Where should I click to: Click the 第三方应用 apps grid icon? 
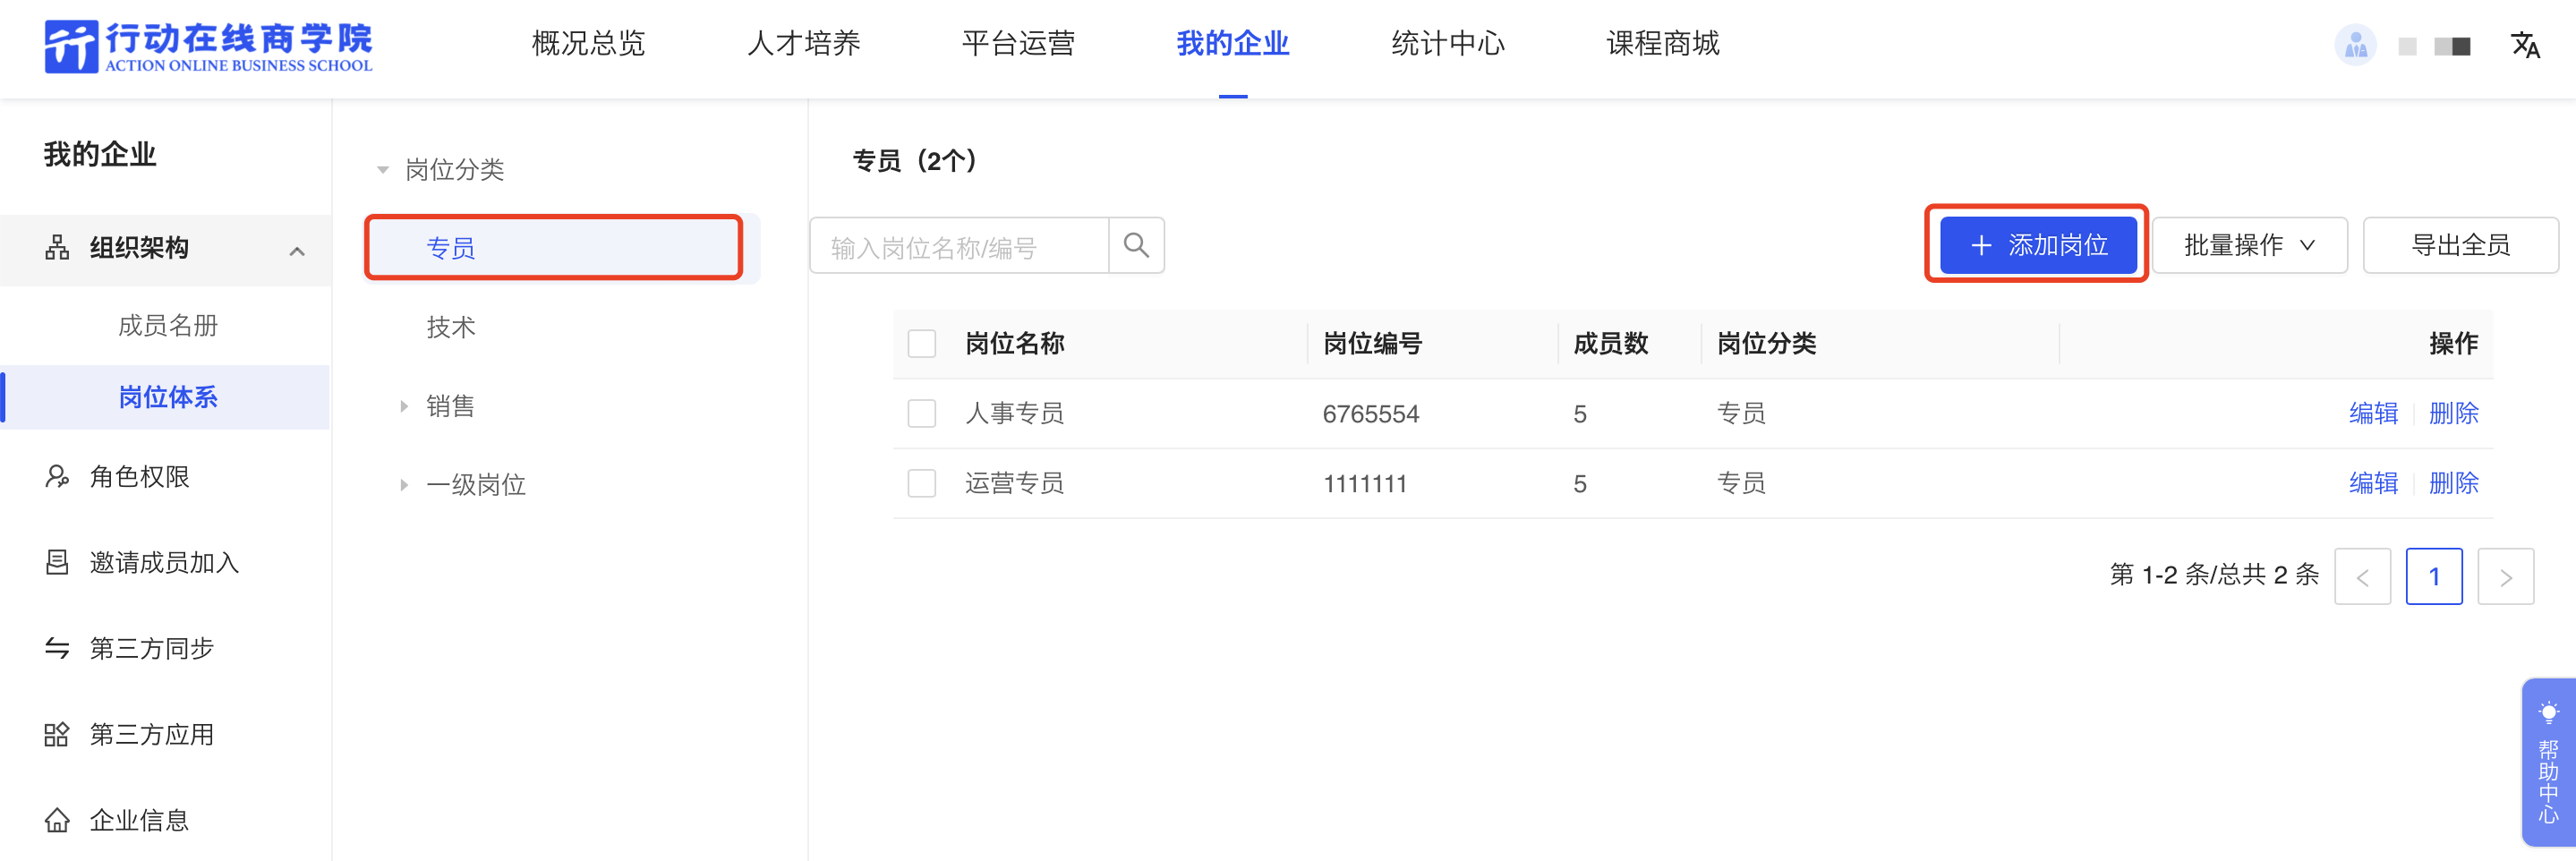coord(57,734)
